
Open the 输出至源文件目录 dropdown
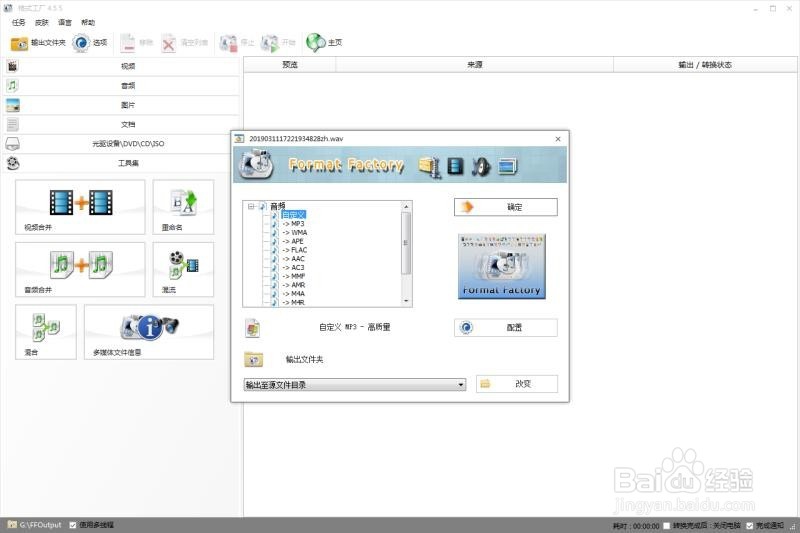coord(355,385)
